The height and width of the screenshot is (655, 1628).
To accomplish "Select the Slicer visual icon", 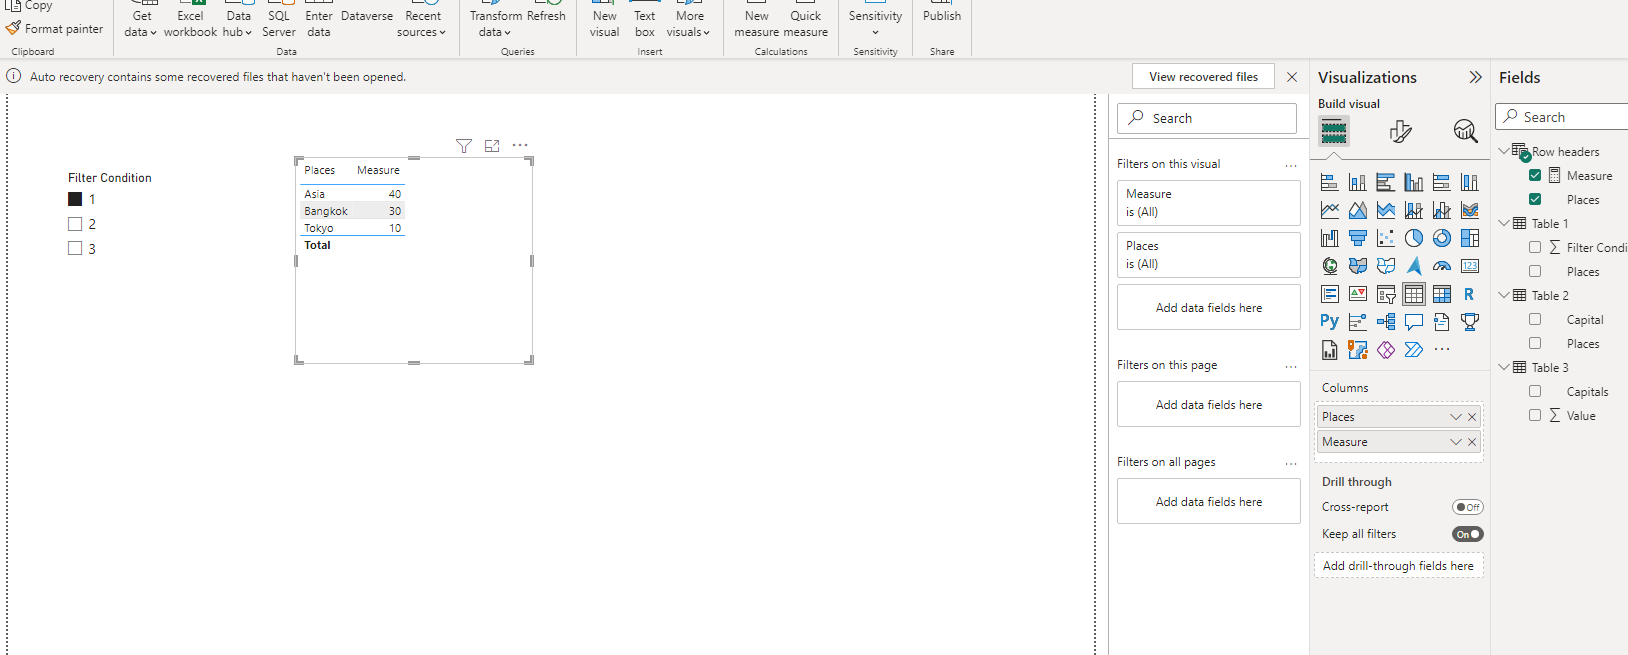I will point(1385,294).
